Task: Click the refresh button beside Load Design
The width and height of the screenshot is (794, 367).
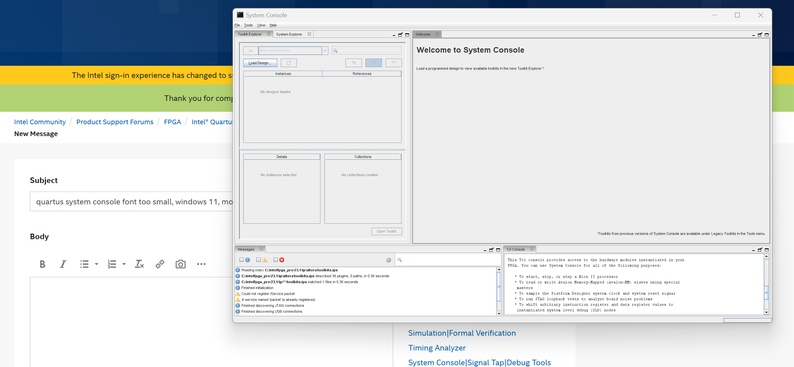Action: (289, 63)
